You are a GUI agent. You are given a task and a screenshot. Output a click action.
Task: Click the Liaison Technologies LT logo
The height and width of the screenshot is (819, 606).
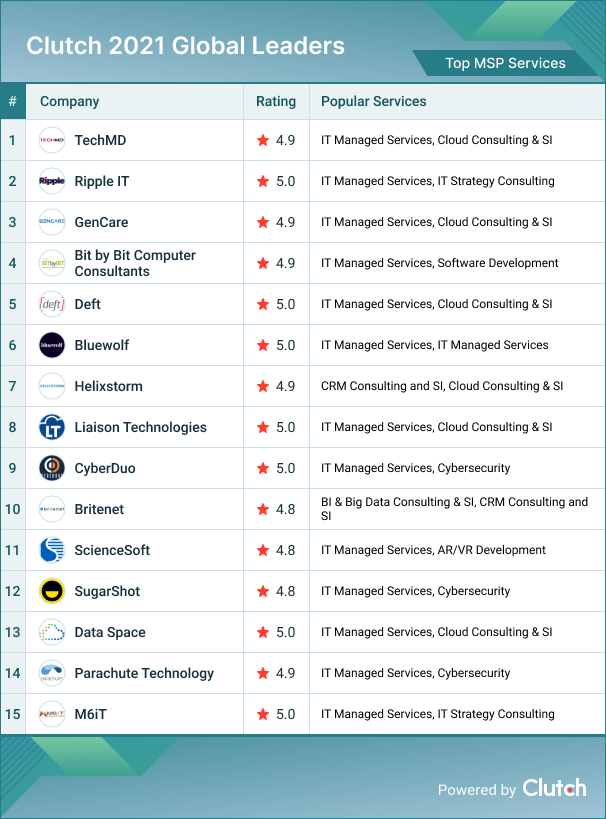click(x=52, y=427)
